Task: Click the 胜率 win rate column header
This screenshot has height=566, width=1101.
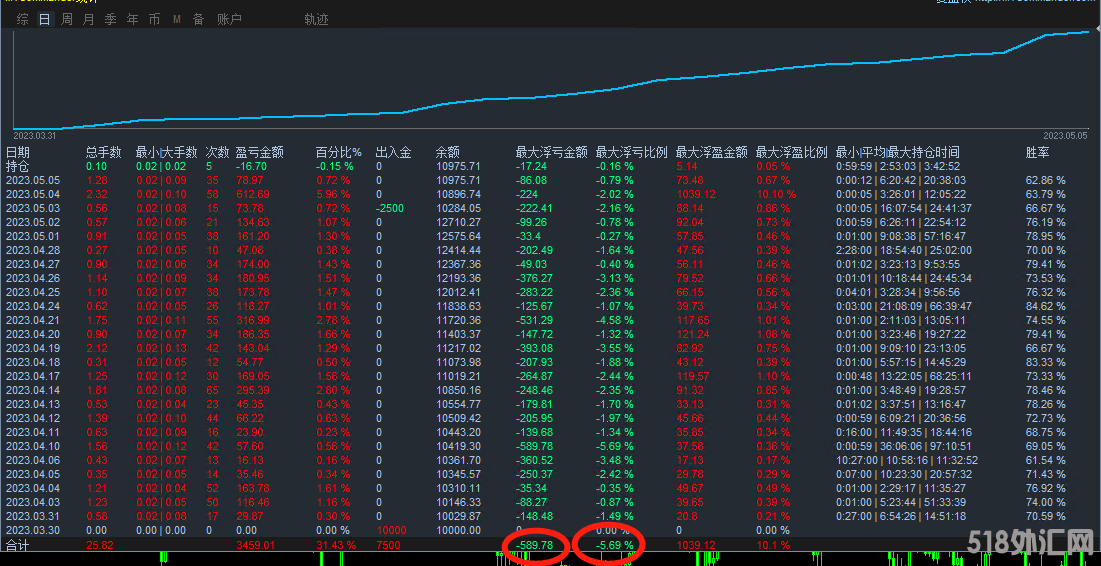Action: [1038, 152]
